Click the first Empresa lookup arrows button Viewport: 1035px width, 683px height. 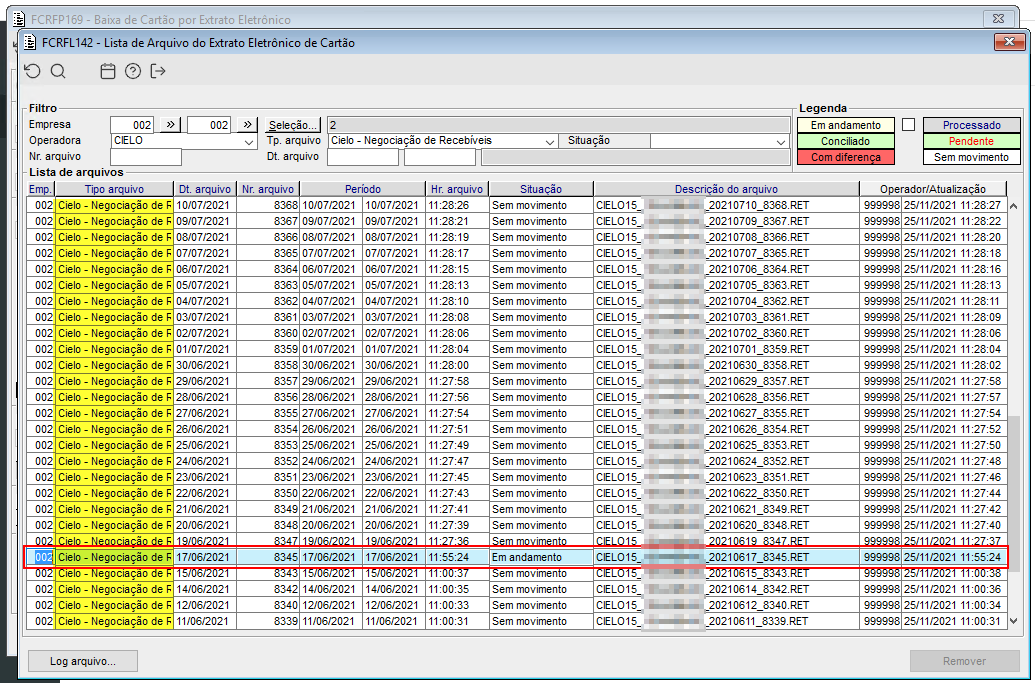click(170, 125)
